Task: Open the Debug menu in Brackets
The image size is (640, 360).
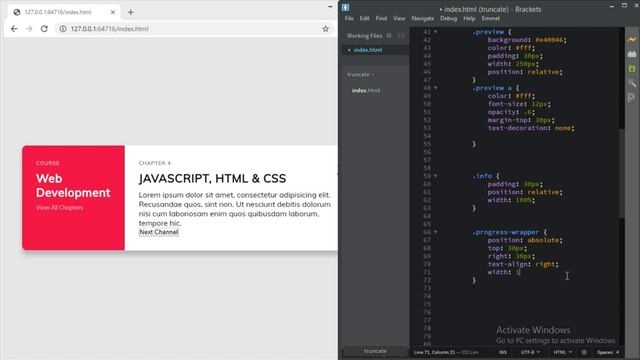Action: click(448, 18)
